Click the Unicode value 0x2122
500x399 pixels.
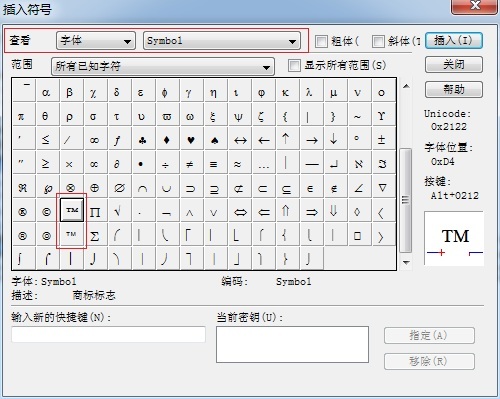[x=449, y=127]
